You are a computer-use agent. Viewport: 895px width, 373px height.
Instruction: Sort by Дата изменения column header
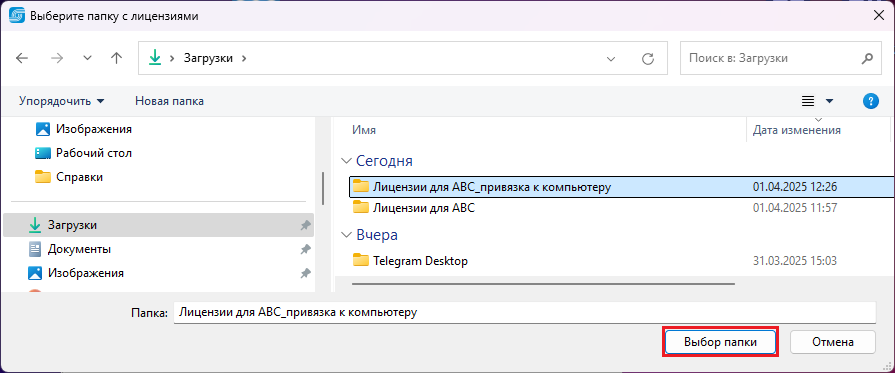(797, 130)
